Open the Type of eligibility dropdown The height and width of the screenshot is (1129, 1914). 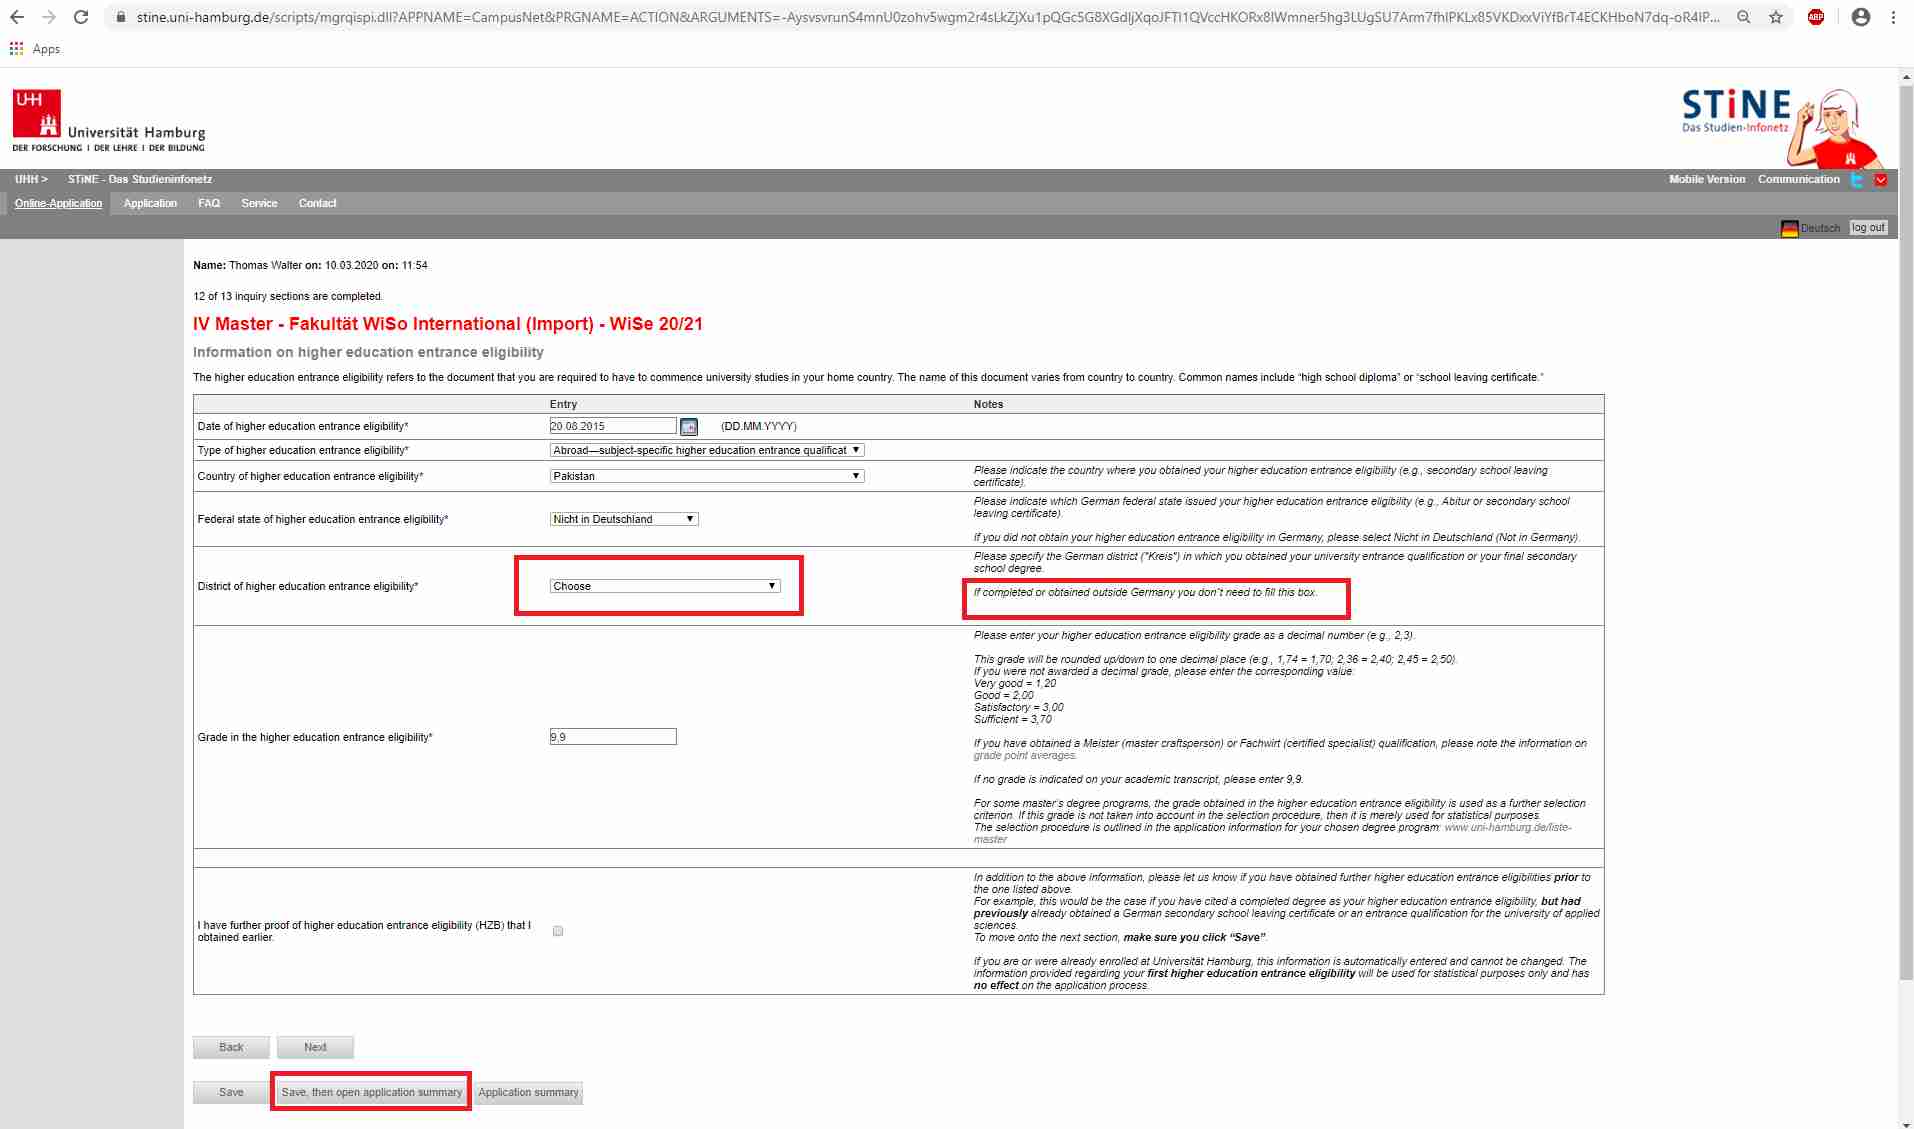click(x=706, y=450)
